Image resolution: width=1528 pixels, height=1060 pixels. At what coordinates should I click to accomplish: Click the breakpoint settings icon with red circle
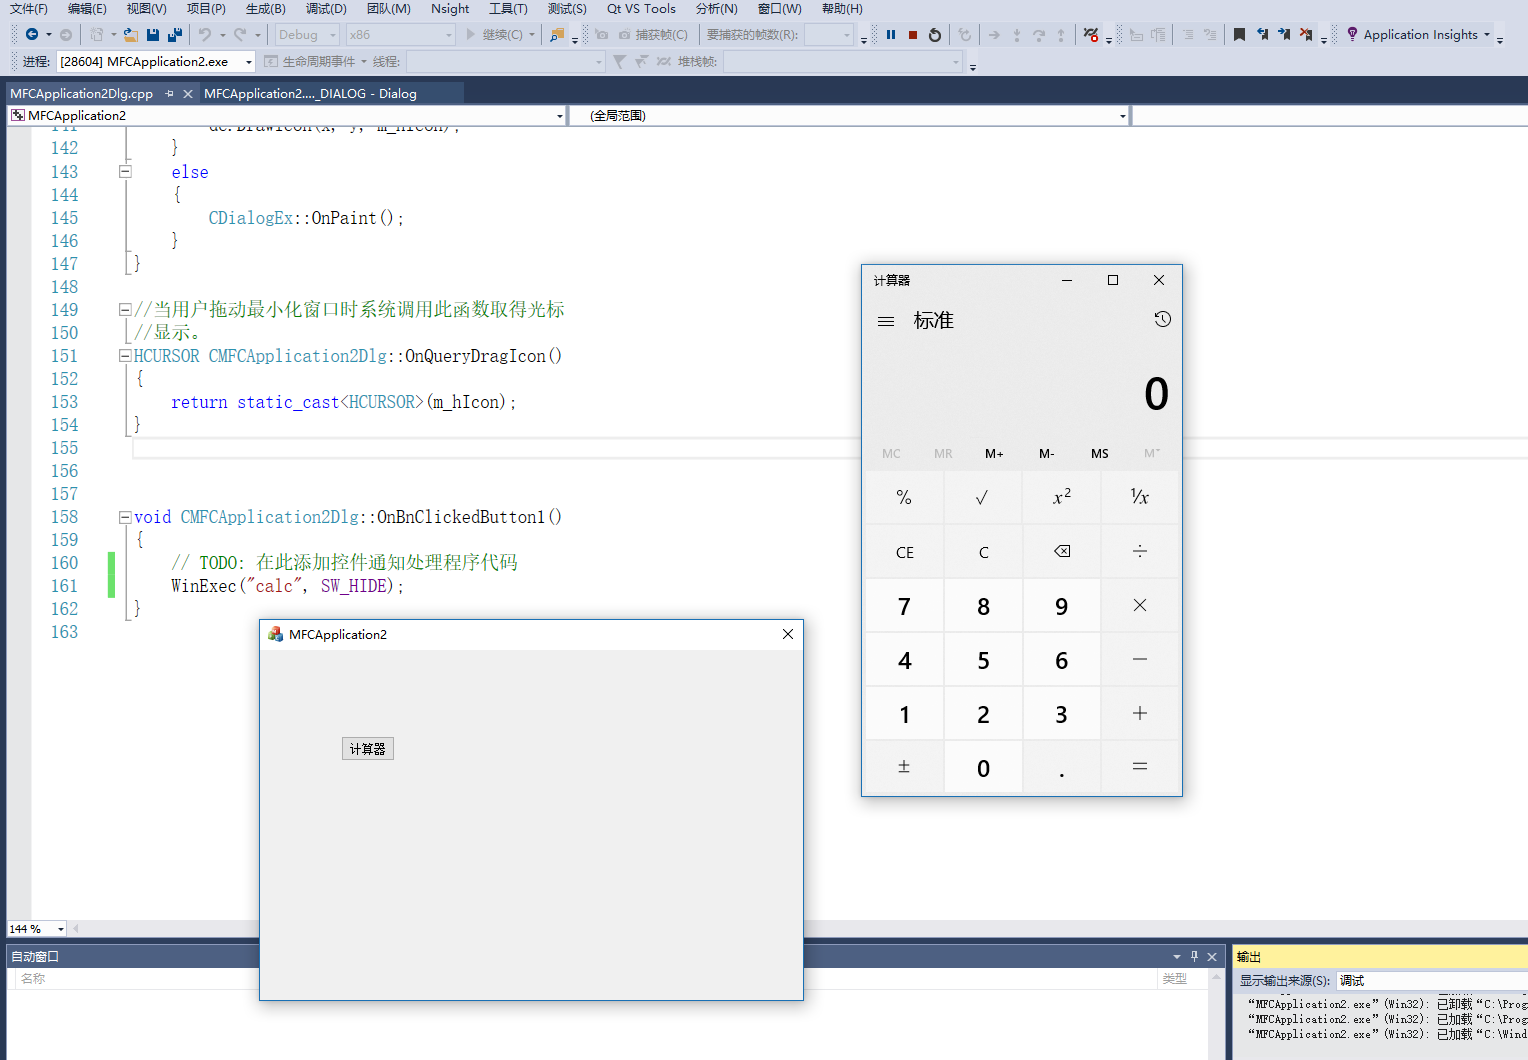[x=1091, y=34]
